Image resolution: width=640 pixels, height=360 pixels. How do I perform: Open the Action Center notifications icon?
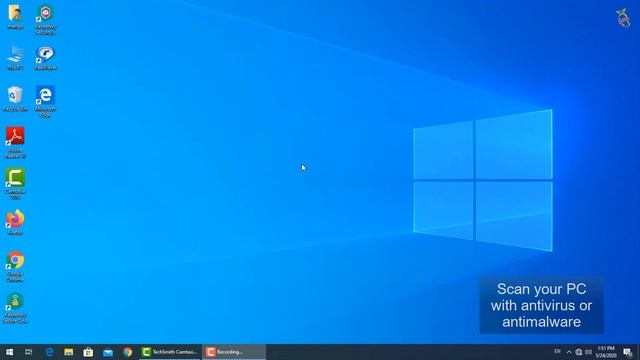tap(628, 352)
